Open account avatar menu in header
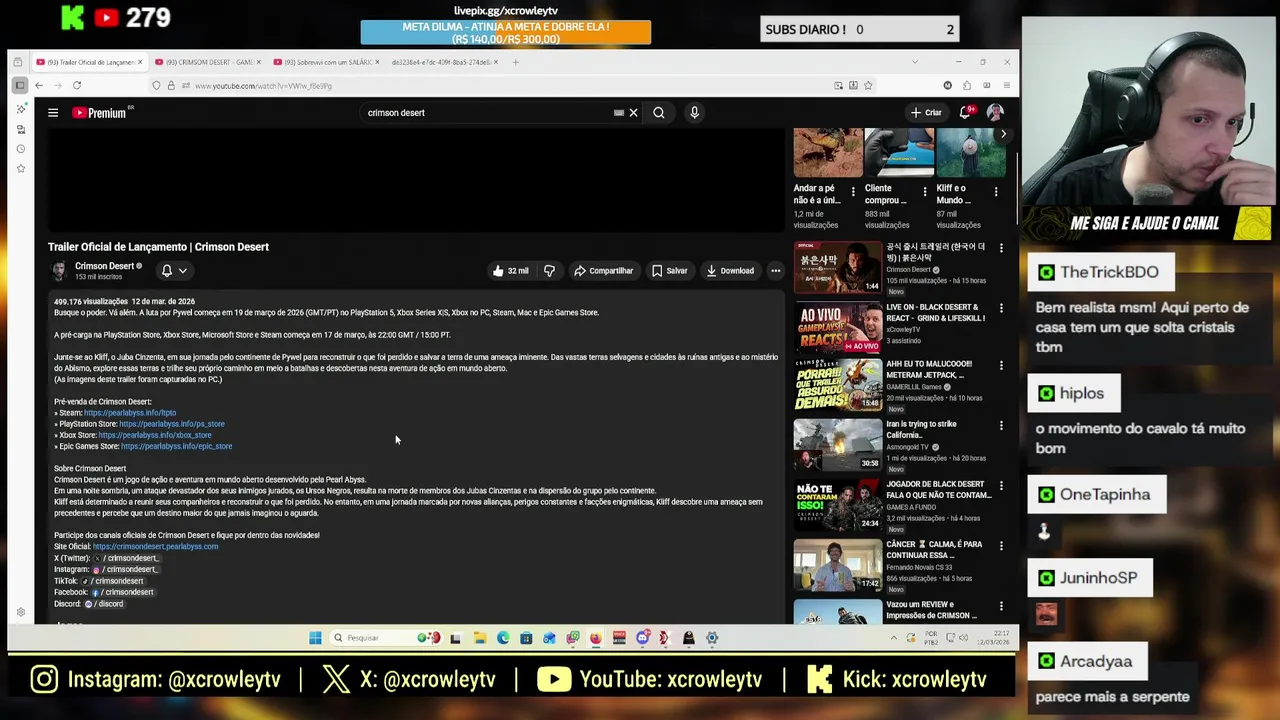The width and height of the screenshot is (1280, 720). pos(995,113)
